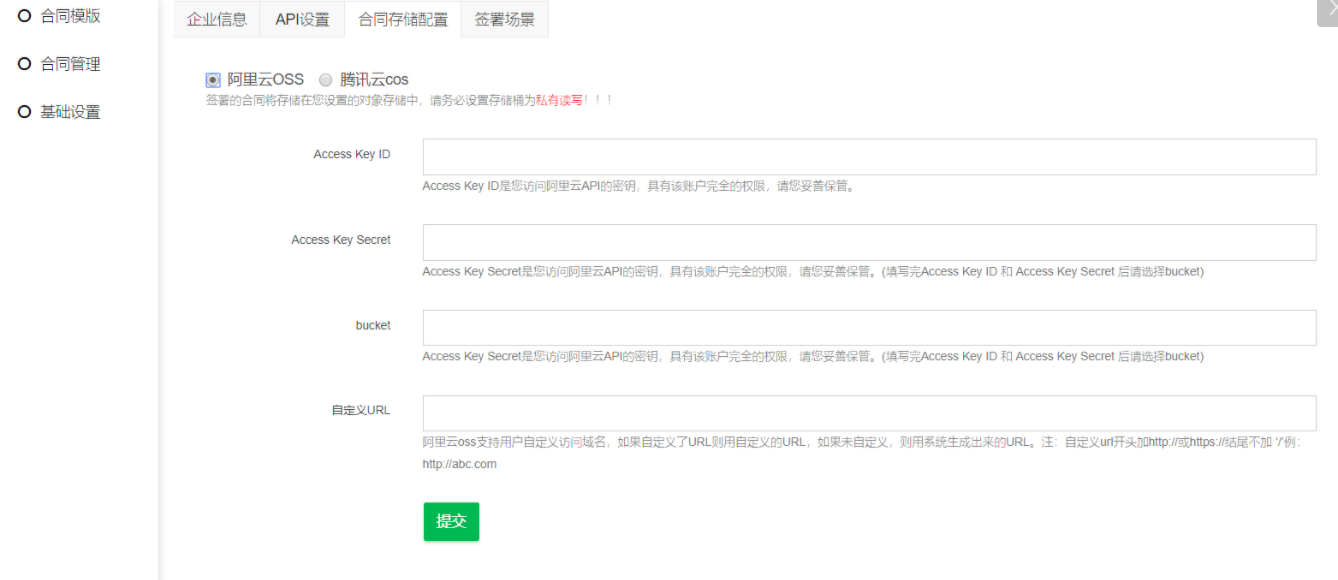This screenshot has width=1338, height=580.
Task: Click the 自定义URL field label
Action: coord(361,410)
